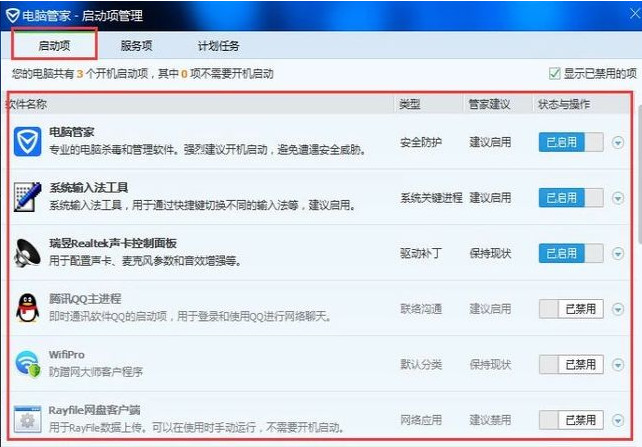Click 联络沟通 type cell
Screen dimensions: 642x447
click(421, 309)
